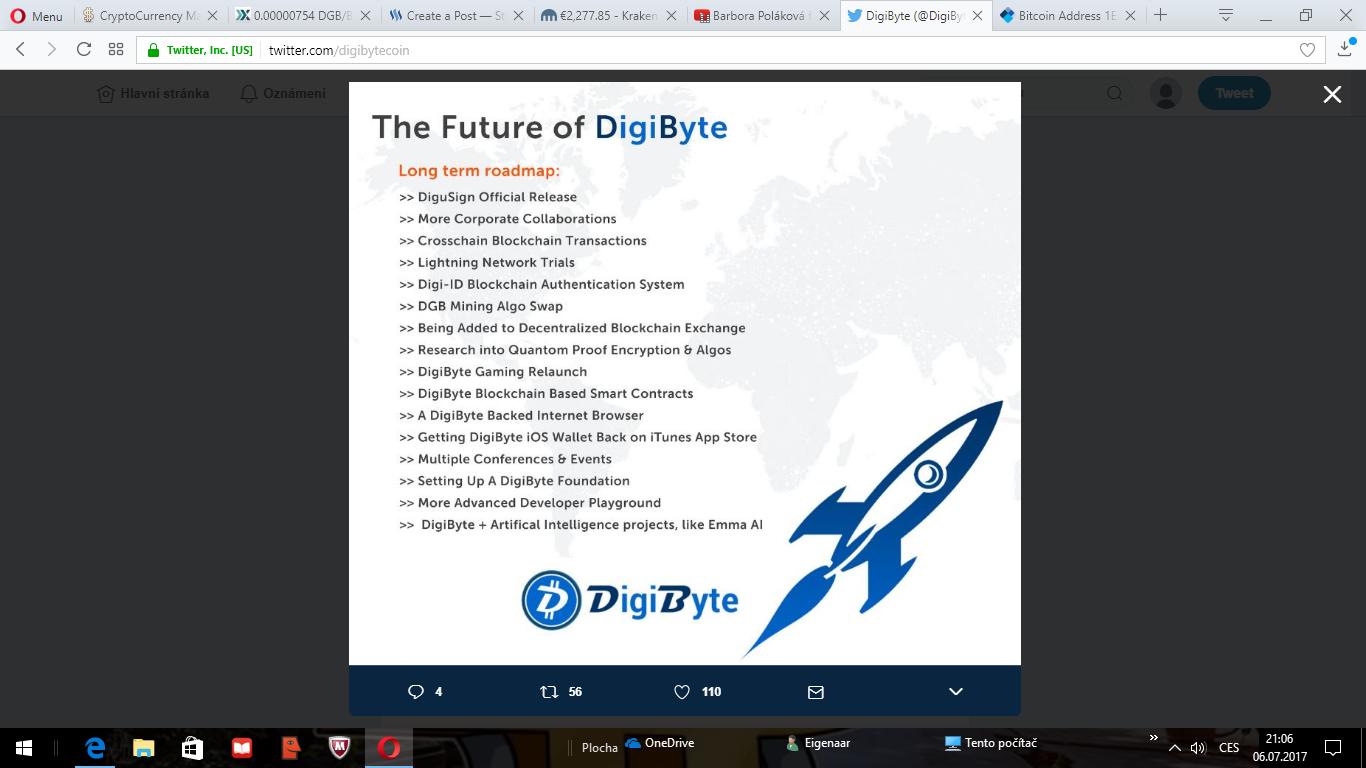Open the Opera Menu button
The width and height of the screenshot is (1366, 768).
coord(37,16)
